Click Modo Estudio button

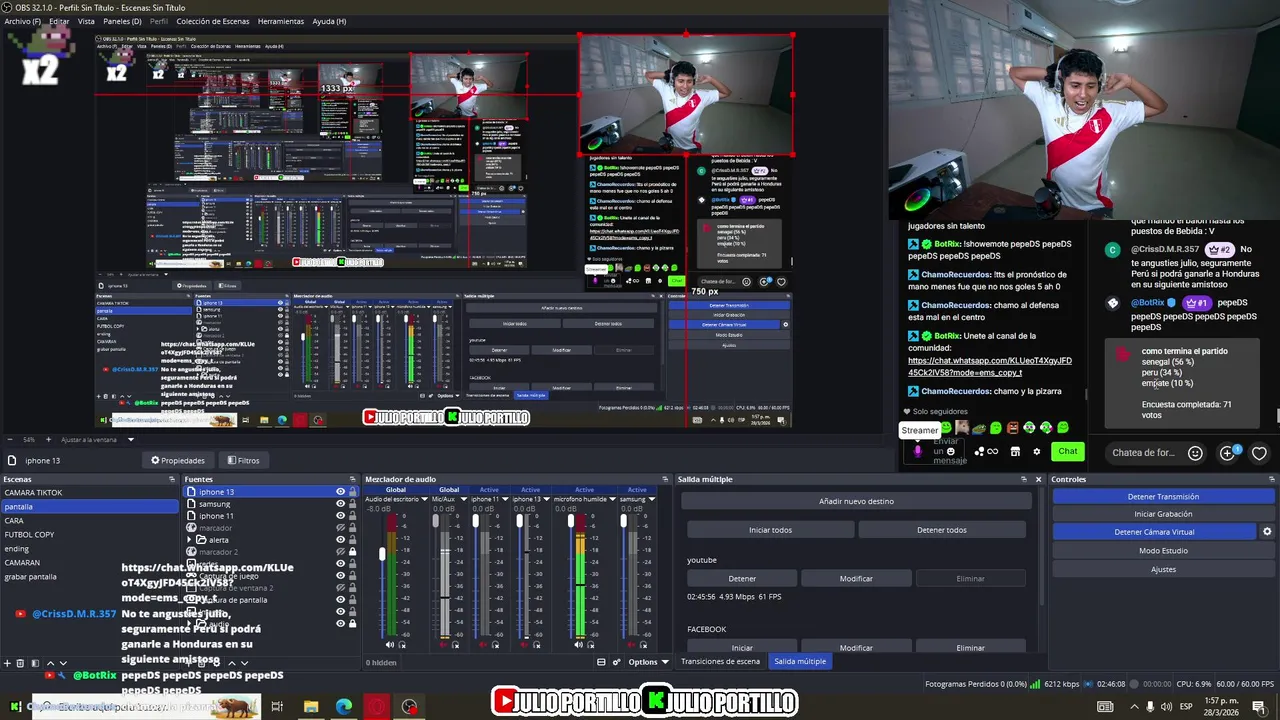coord(1163,551)
